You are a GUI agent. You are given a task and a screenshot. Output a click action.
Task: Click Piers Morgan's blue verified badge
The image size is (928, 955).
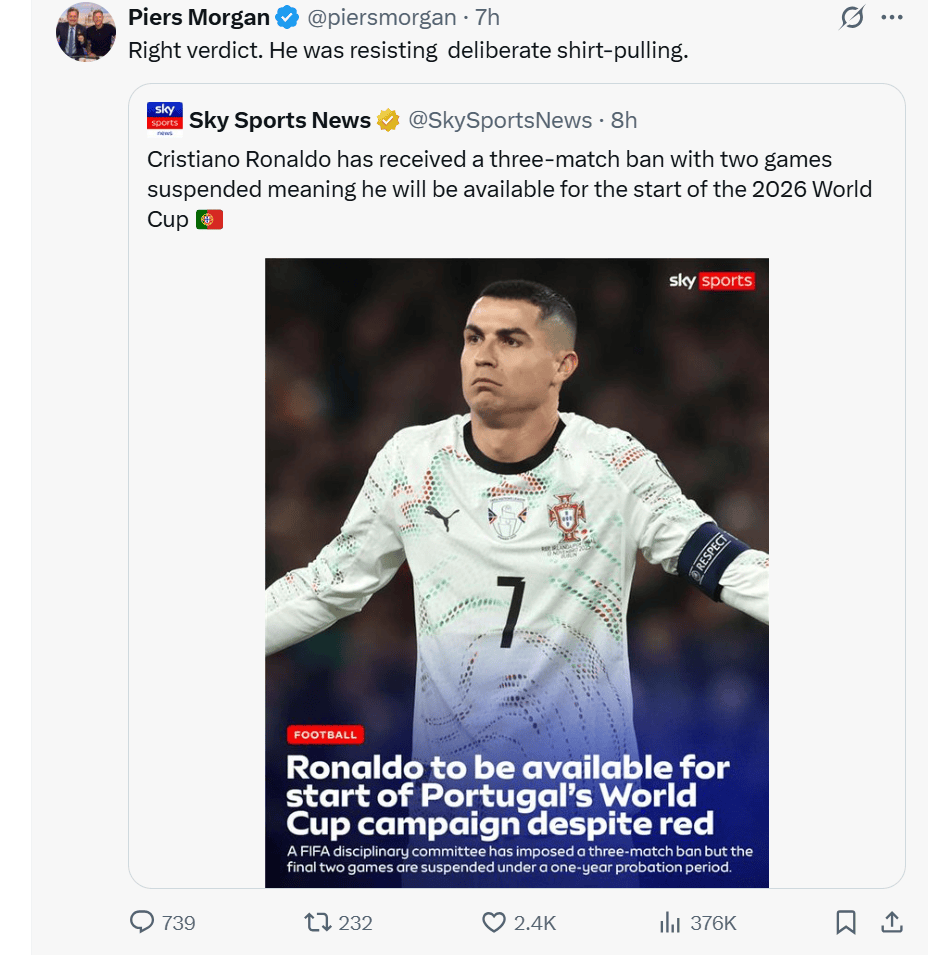[287, 18]
